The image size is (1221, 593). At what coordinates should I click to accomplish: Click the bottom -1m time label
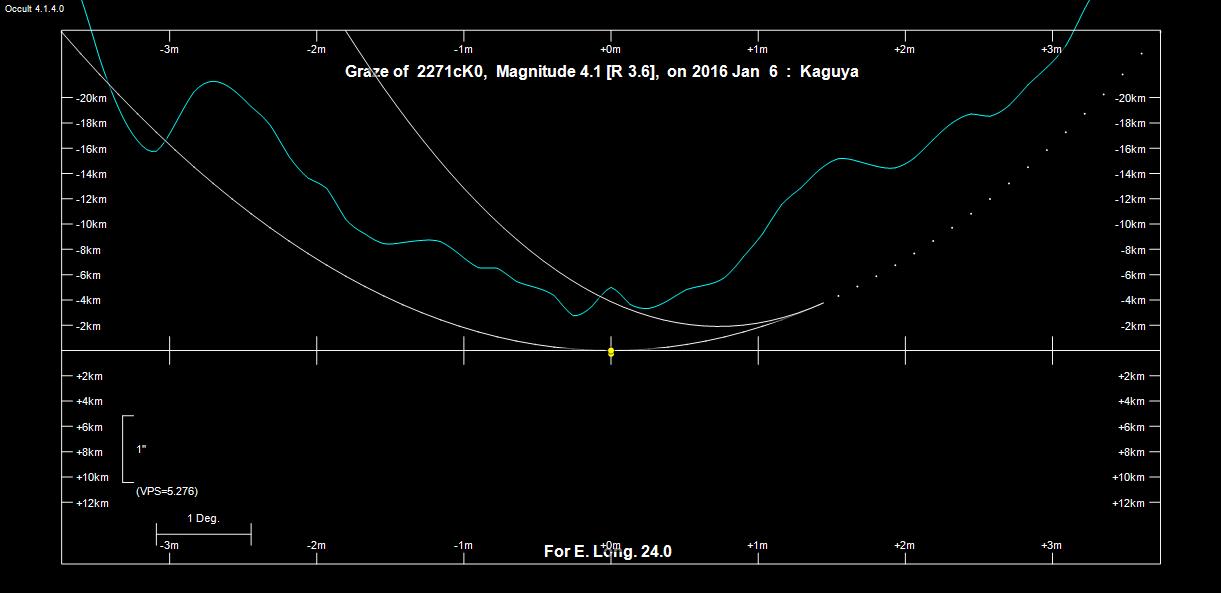tap(463, 545)
